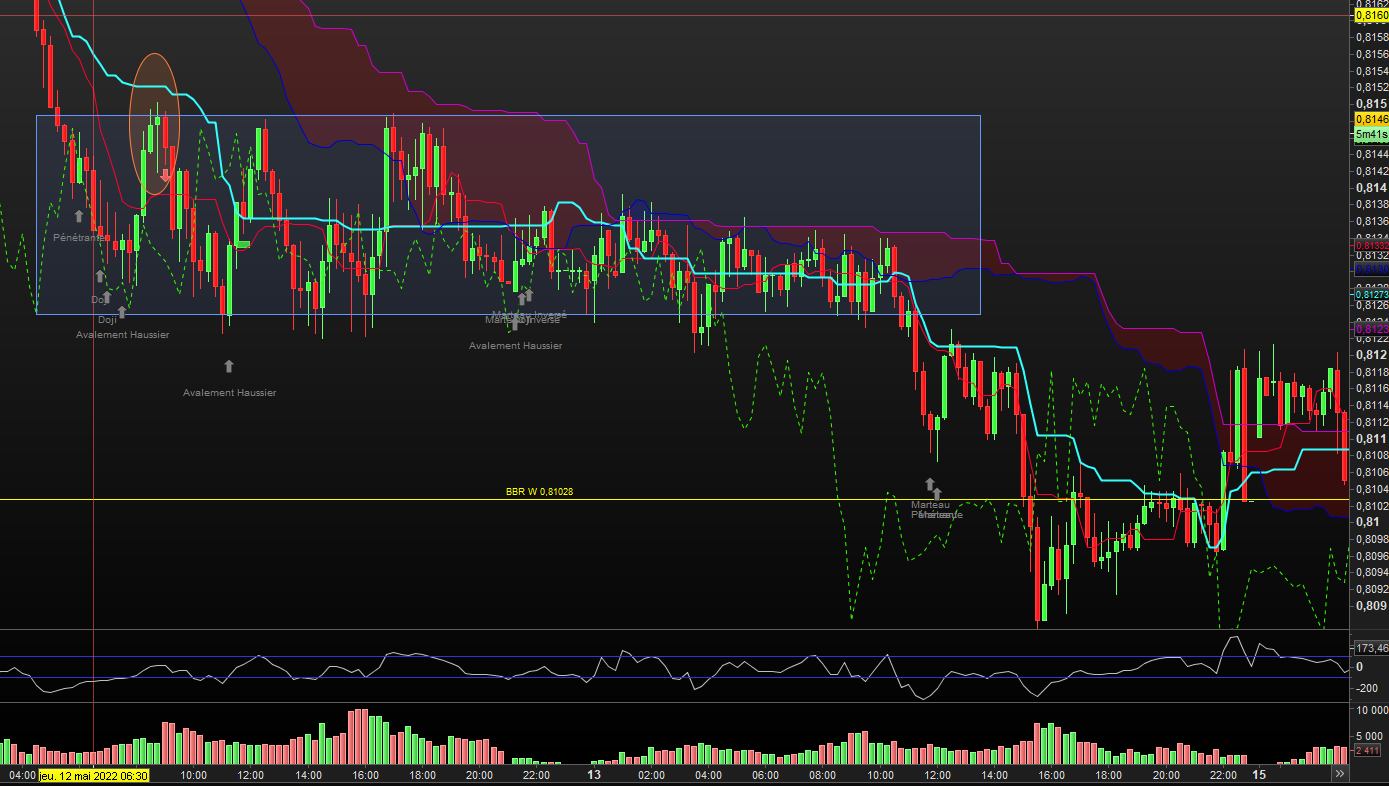Click the double-chevron scroll forward button

point(1340,774)
